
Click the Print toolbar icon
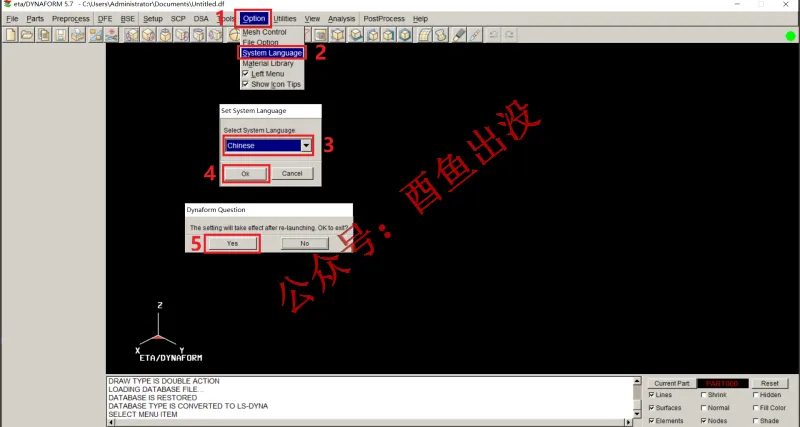tap(78, 35)
